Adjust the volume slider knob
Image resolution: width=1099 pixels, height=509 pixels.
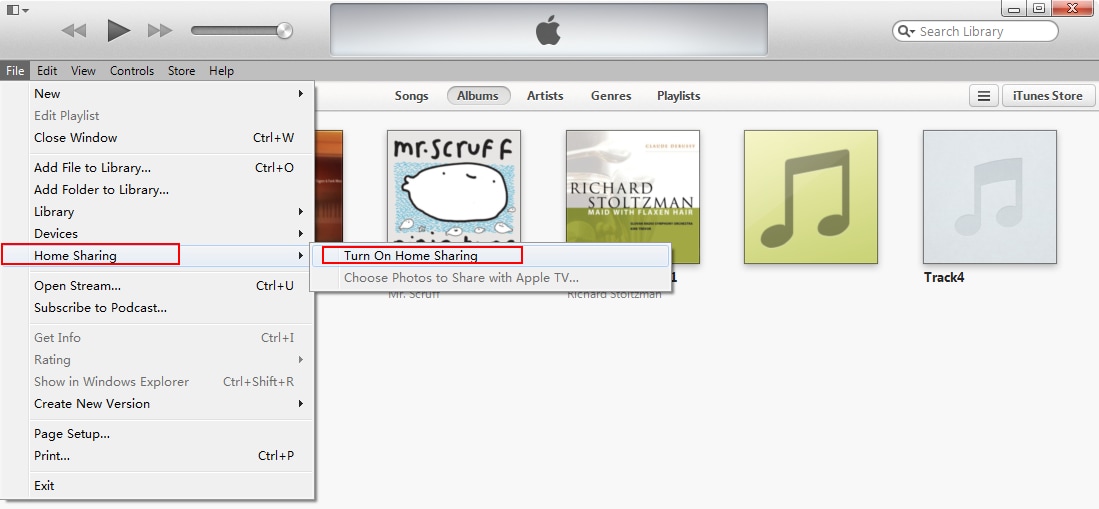(284, 31)
